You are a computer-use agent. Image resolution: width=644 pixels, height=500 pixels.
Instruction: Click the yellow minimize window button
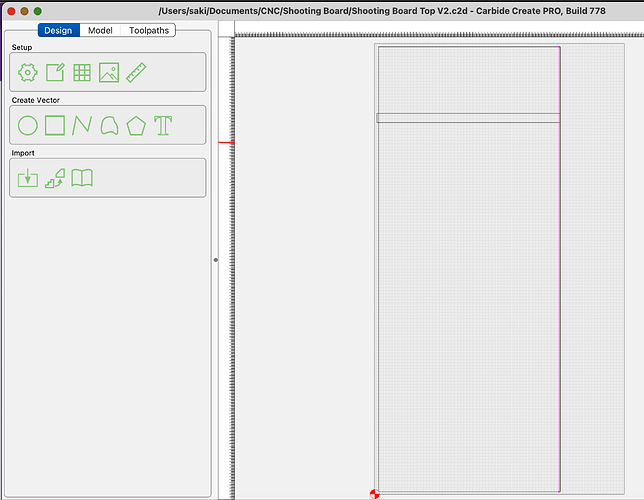click(24, 11)
